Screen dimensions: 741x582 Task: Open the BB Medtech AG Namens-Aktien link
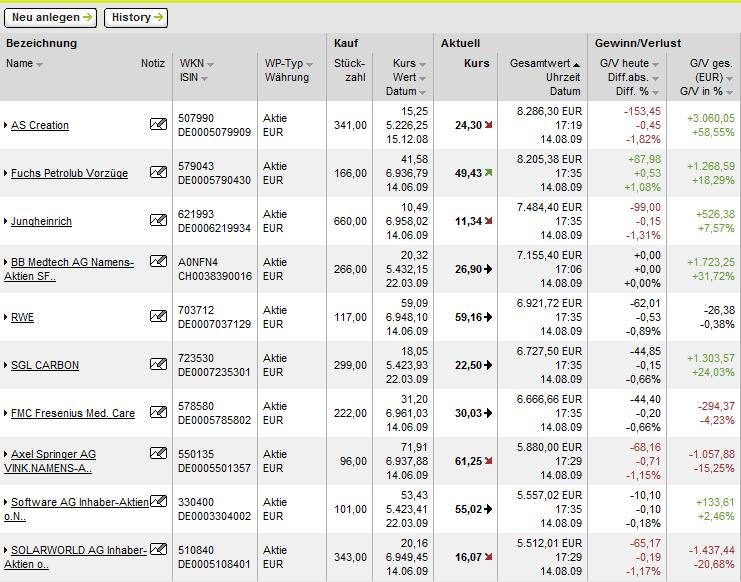pos(69,269)
